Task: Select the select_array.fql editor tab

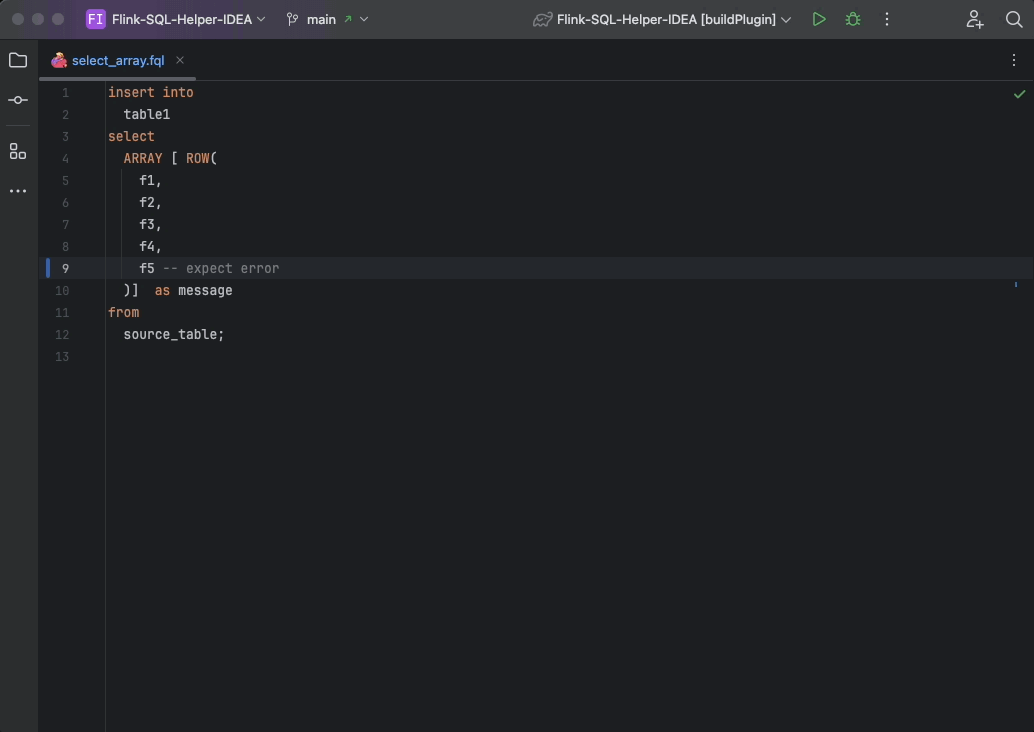Action: [117, 61]
